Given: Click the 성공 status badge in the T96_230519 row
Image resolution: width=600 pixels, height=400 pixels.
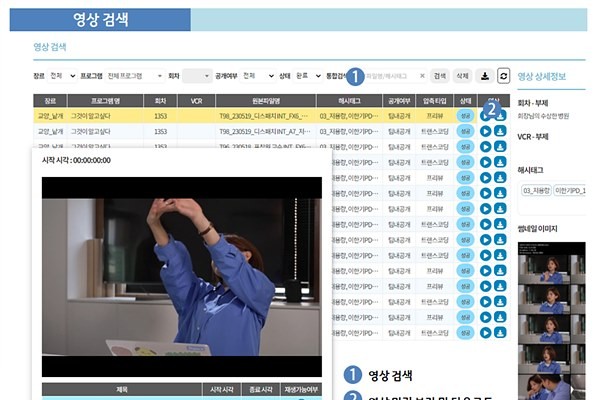Looking at the screenshot, I should pos(465,147).
